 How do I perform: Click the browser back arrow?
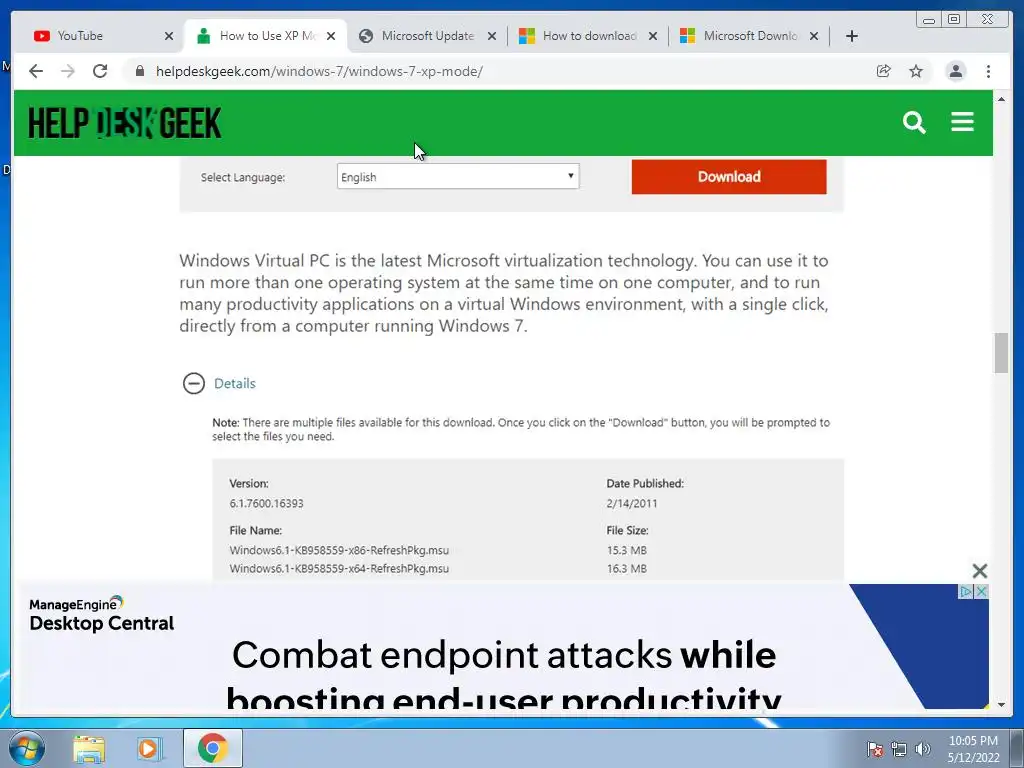coord(36,71)
